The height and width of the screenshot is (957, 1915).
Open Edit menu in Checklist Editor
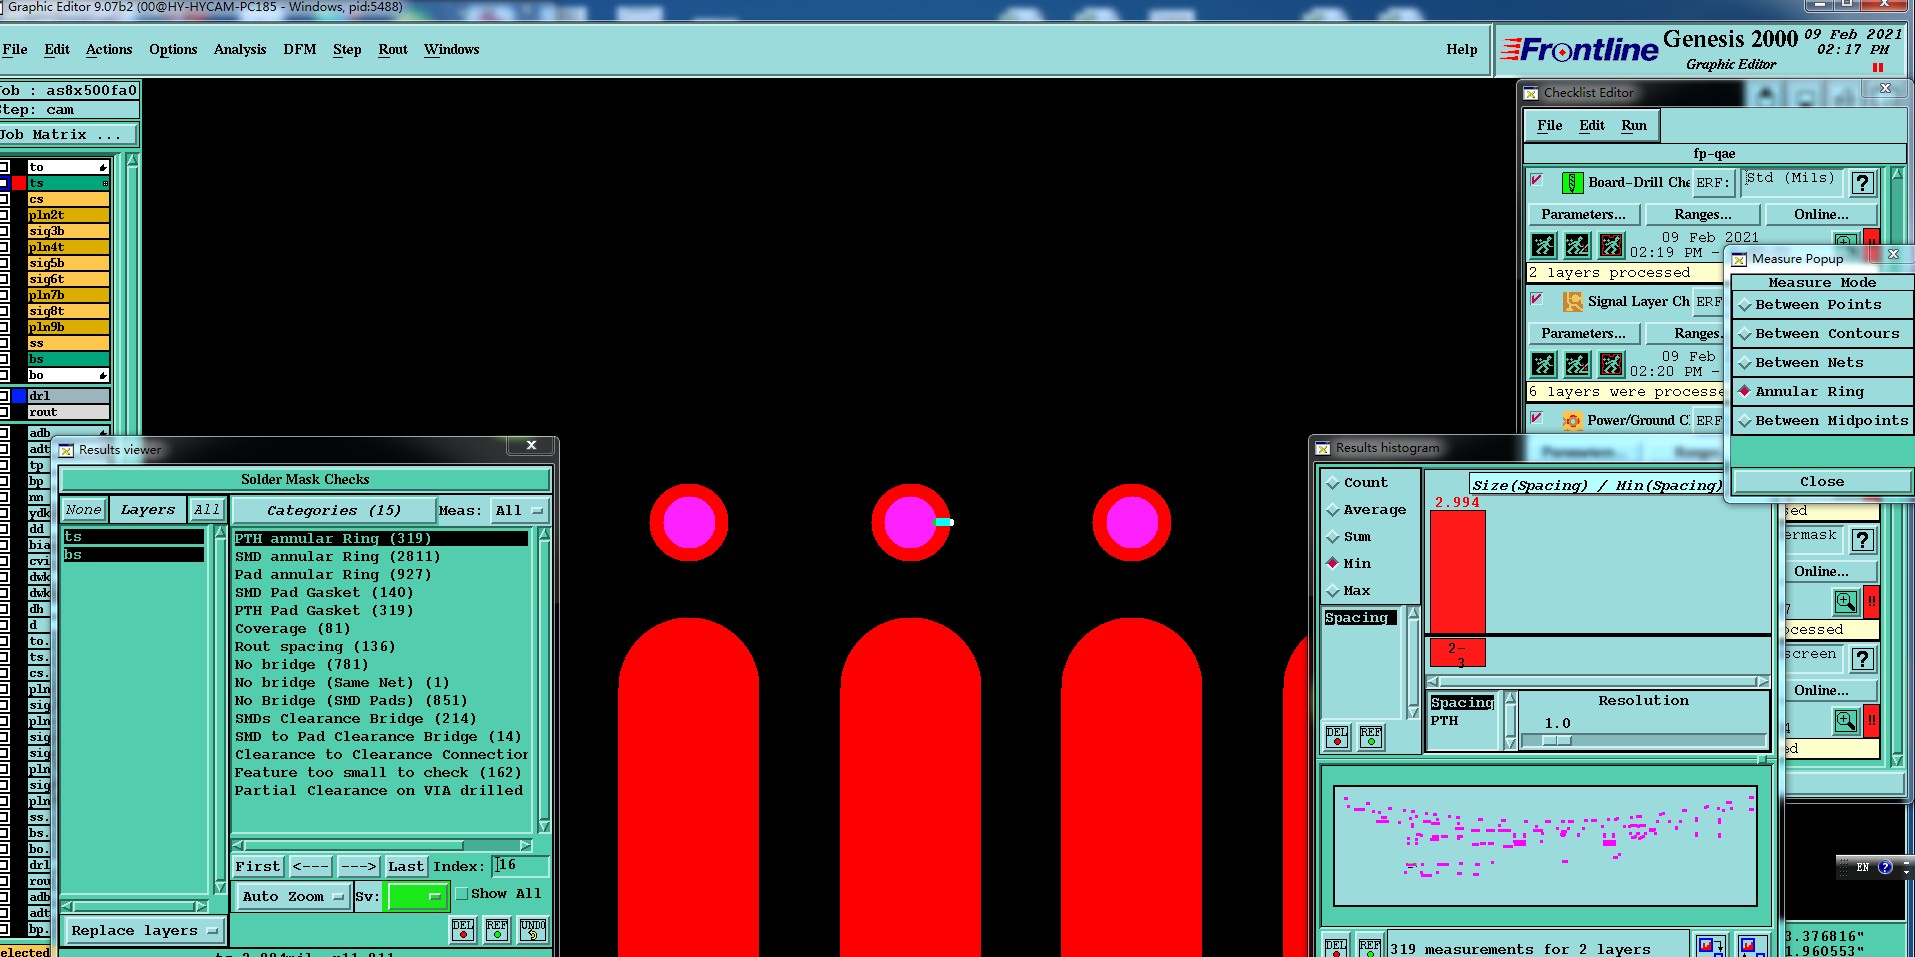coord(1592,126)
